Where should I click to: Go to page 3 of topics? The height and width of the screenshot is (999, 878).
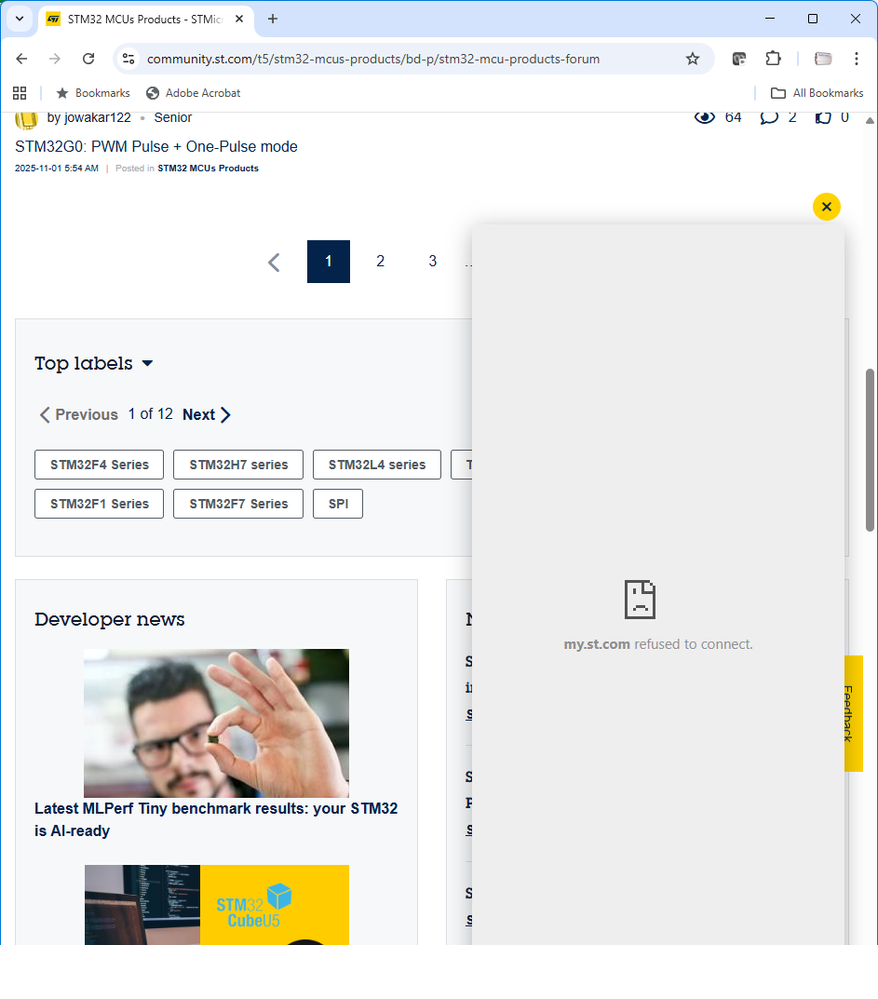(433, 261)
